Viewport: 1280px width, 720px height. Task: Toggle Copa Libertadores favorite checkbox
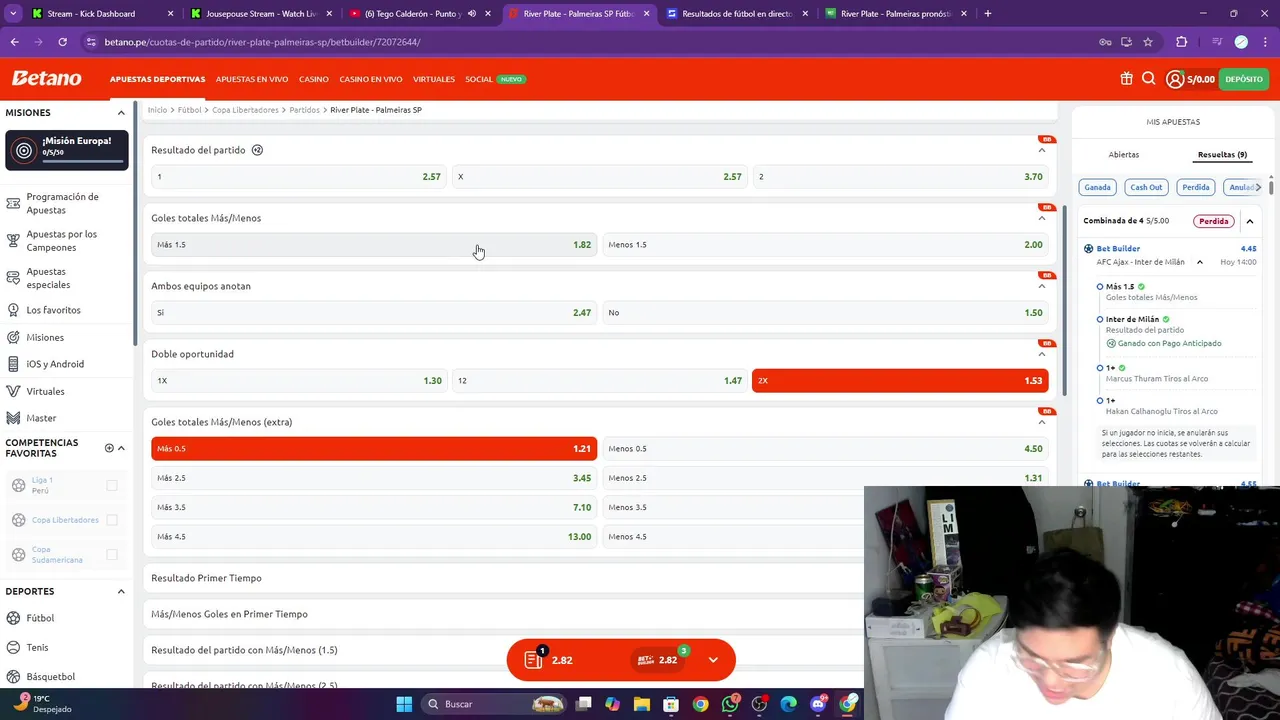(x=112, y=520)
